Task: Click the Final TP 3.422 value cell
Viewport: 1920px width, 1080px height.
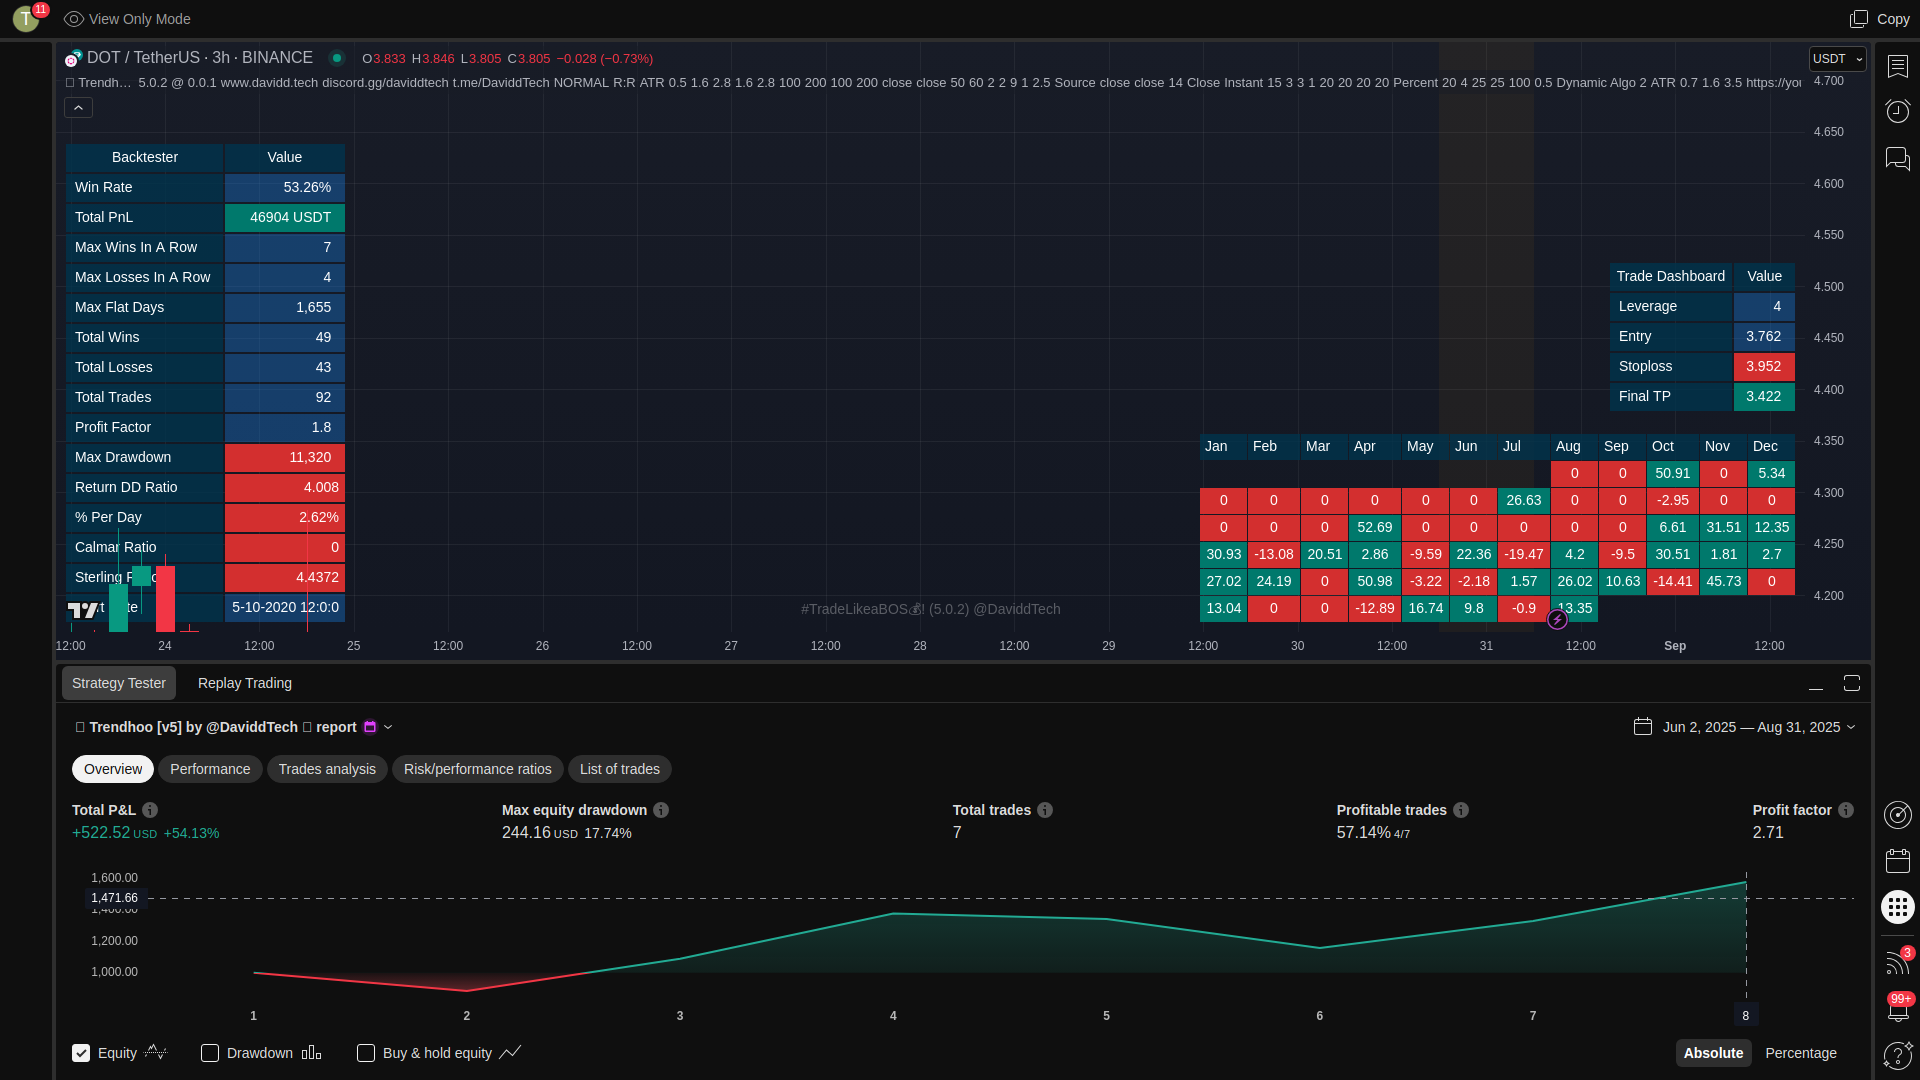Action: 1764,396
